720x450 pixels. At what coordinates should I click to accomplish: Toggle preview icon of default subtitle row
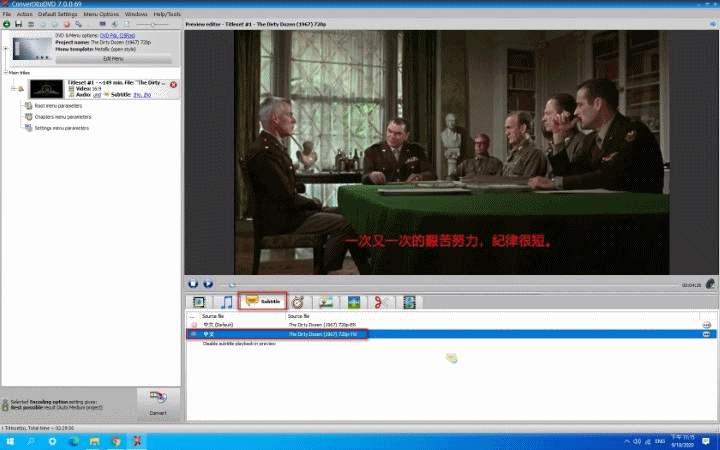point(194,325)
